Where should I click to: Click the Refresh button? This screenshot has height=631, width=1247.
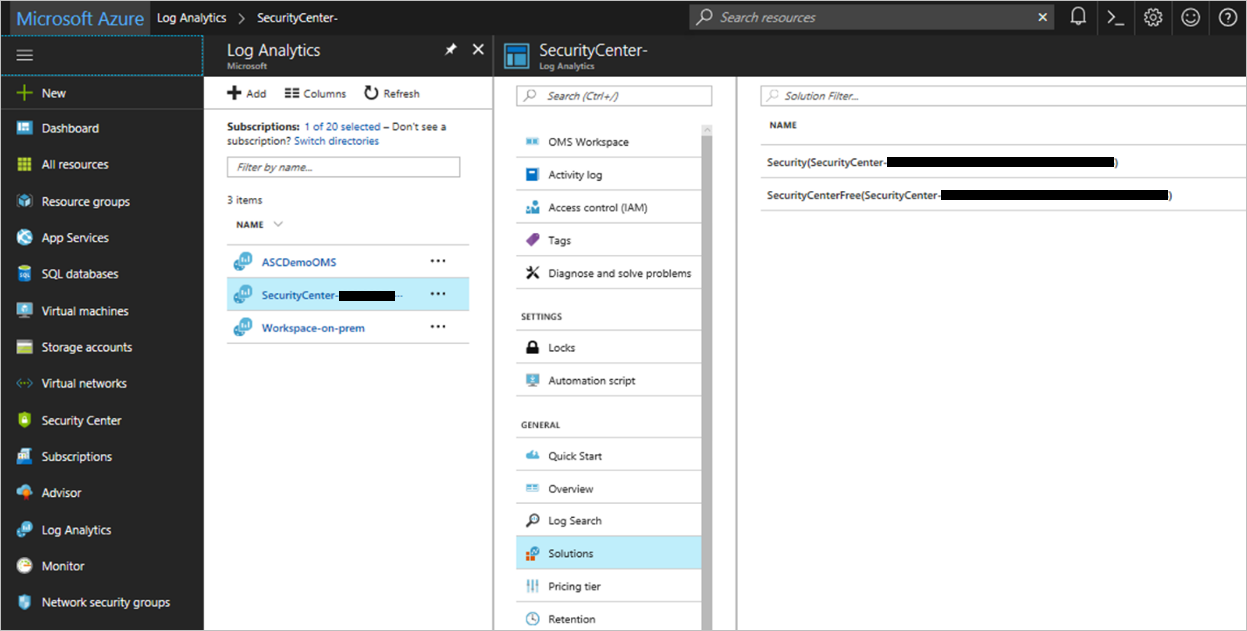pos(392,93)
